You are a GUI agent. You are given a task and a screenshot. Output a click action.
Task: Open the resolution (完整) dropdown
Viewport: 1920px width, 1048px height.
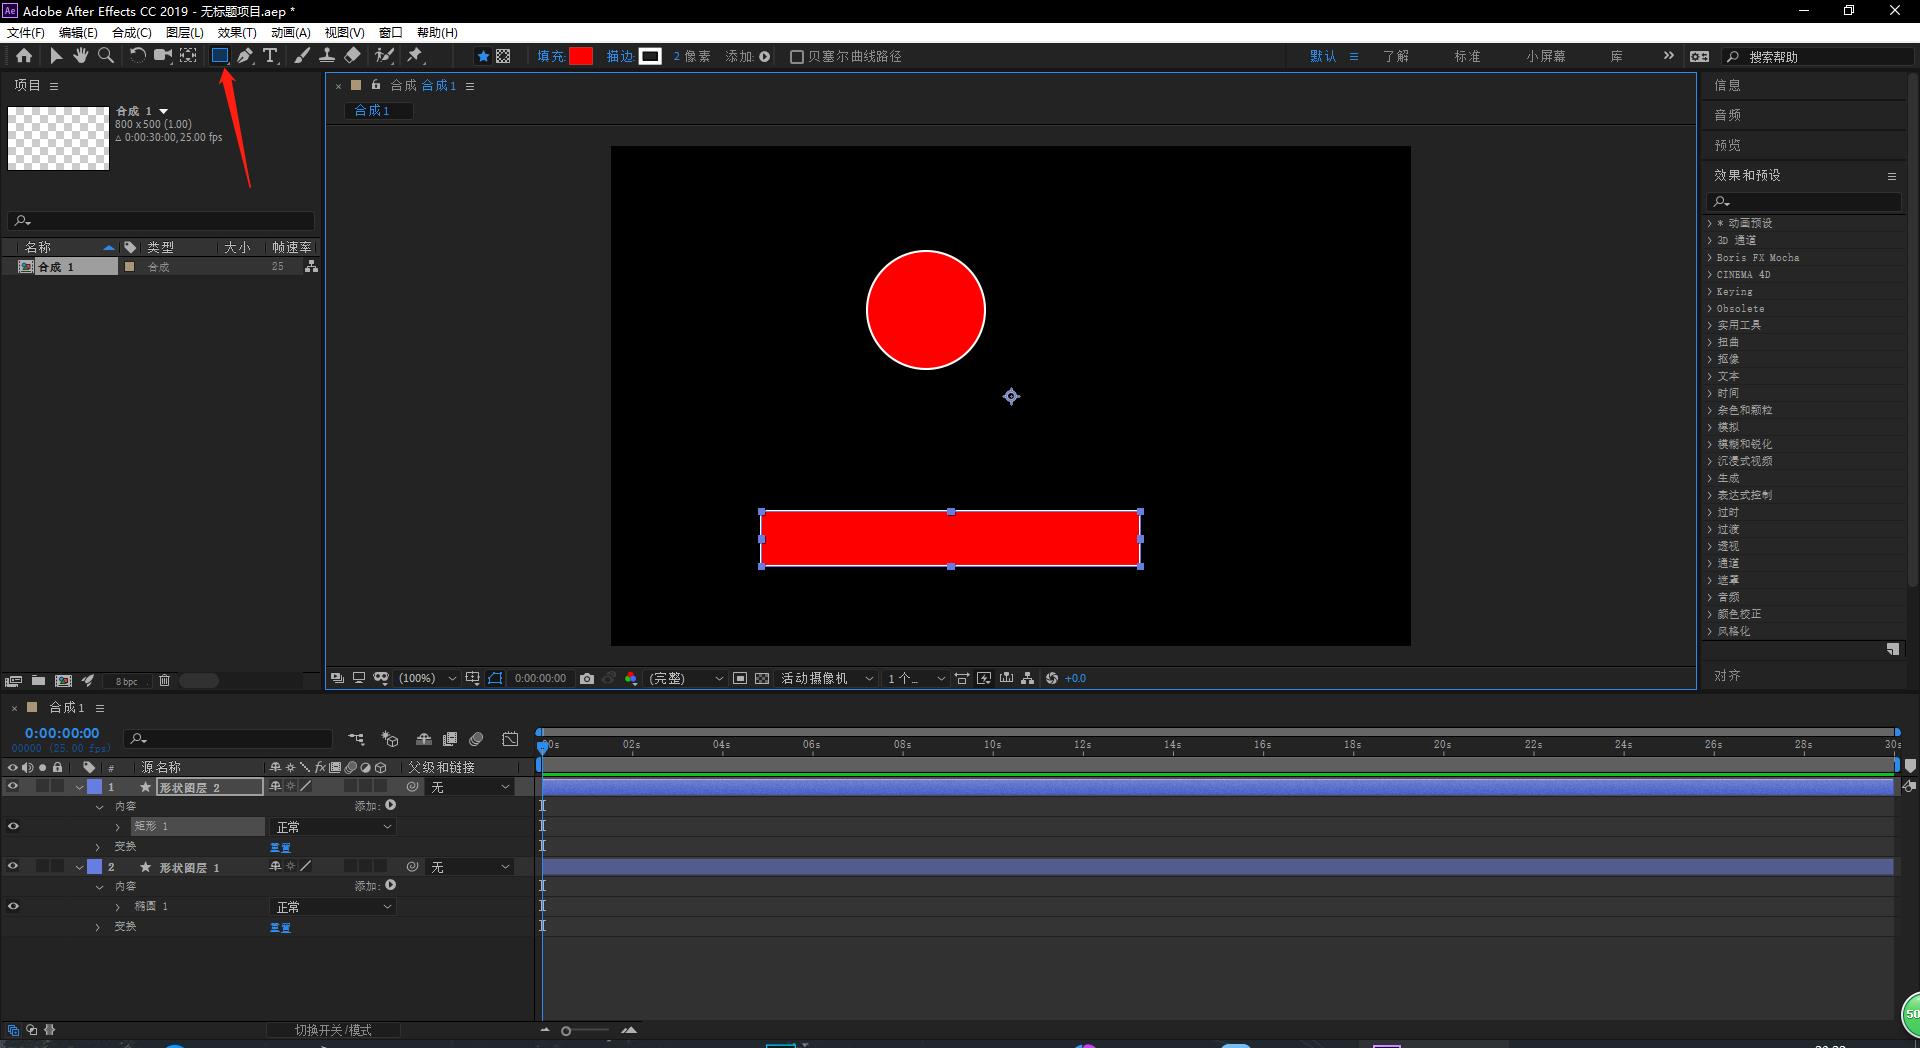[x=686, y=678]
